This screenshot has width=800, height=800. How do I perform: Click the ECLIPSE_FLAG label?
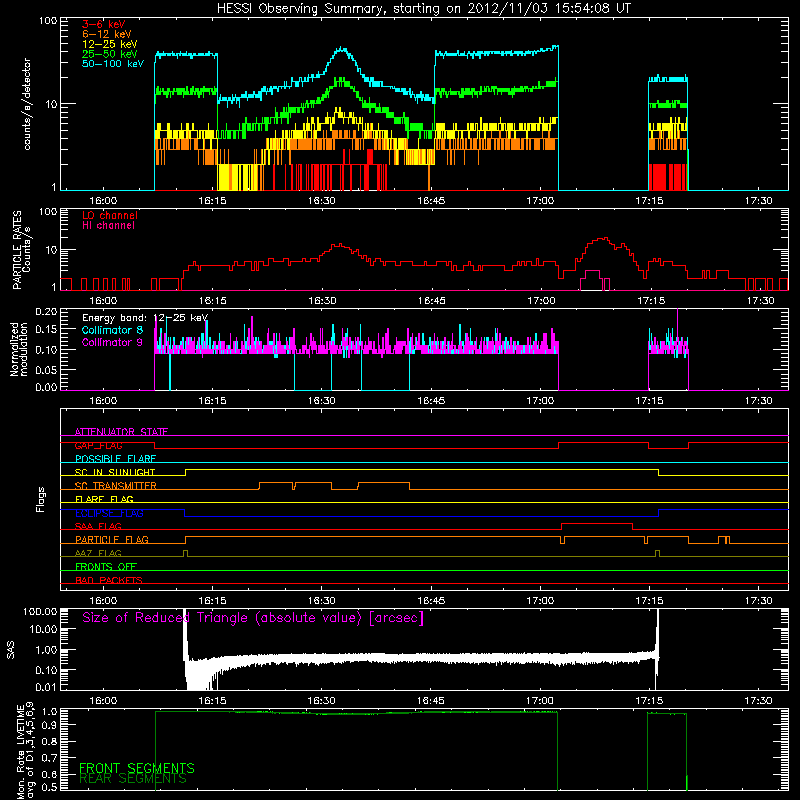(109, 513)
